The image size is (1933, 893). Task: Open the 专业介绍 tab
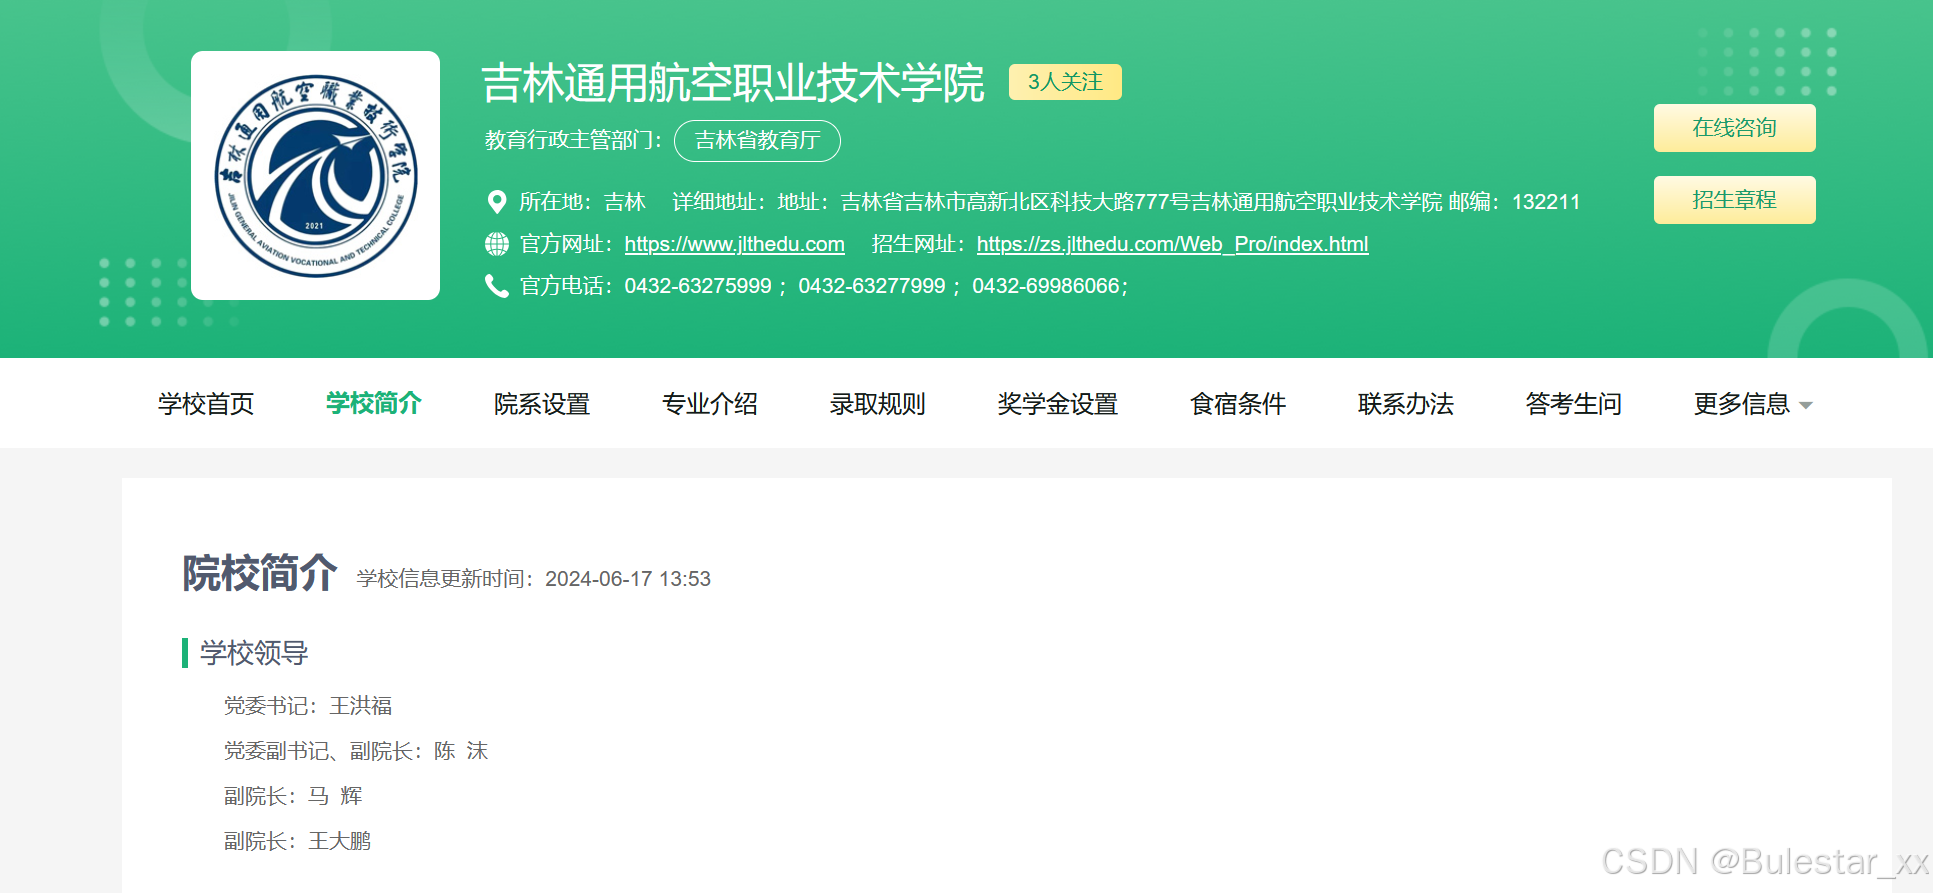(710, 404)
